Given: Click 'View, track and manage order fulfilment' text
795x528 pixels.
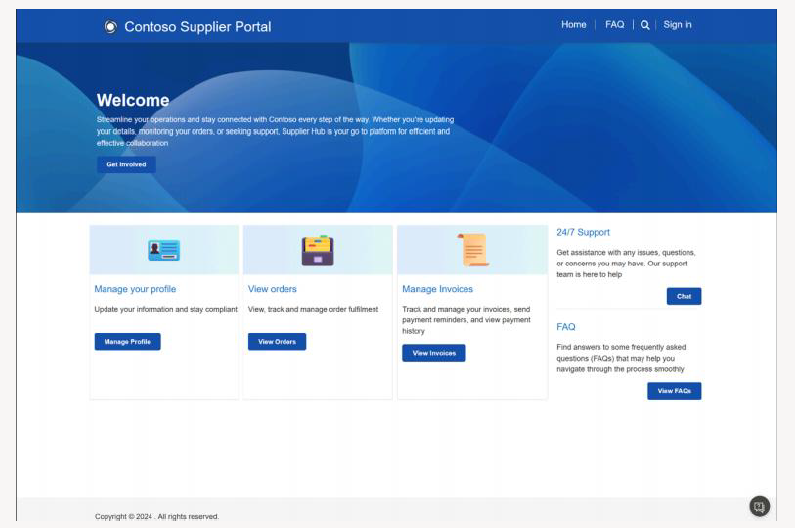Looking at the screenshot, I should click(313, 309).
